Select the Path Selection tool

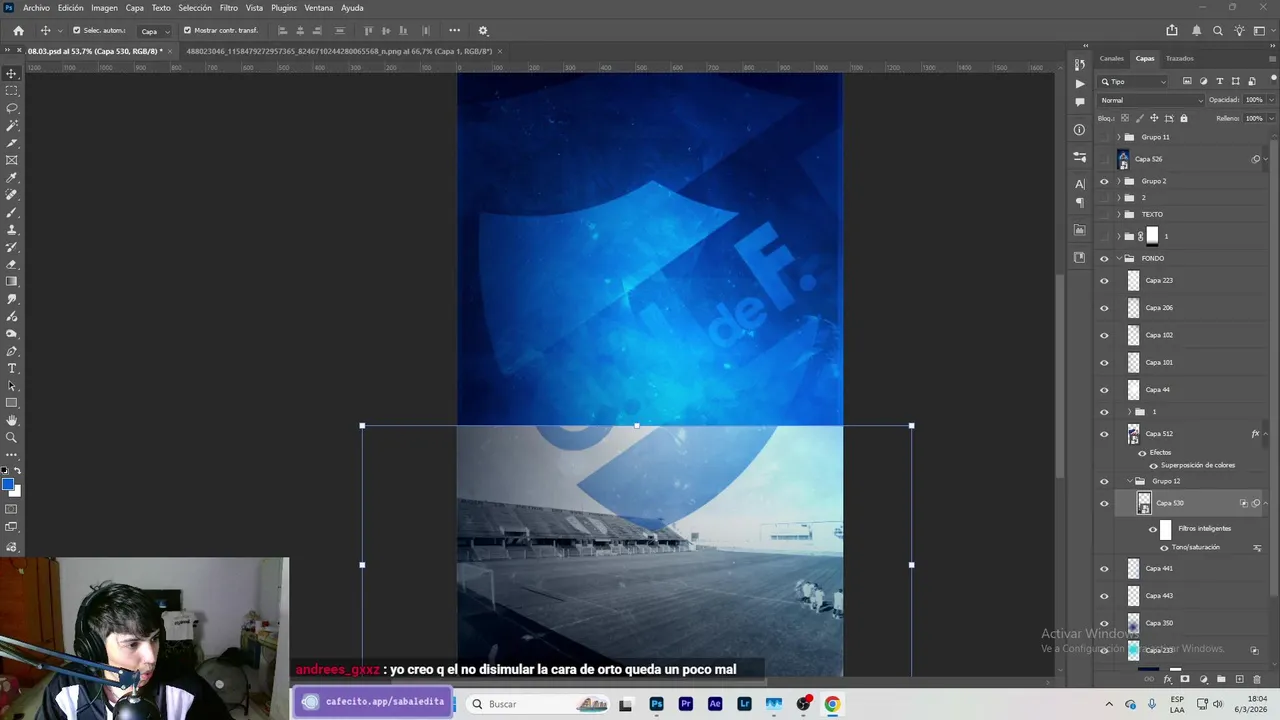point(12,385)
